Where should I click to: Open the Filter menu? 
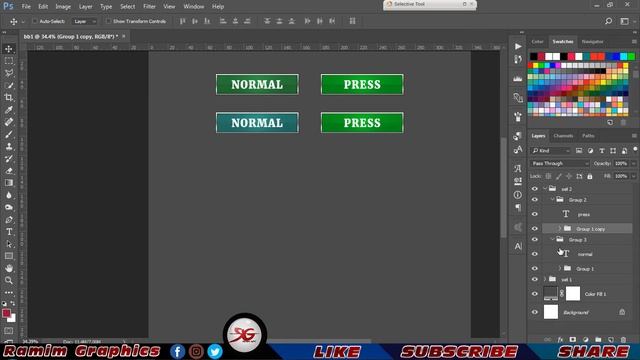coord(149,7)
